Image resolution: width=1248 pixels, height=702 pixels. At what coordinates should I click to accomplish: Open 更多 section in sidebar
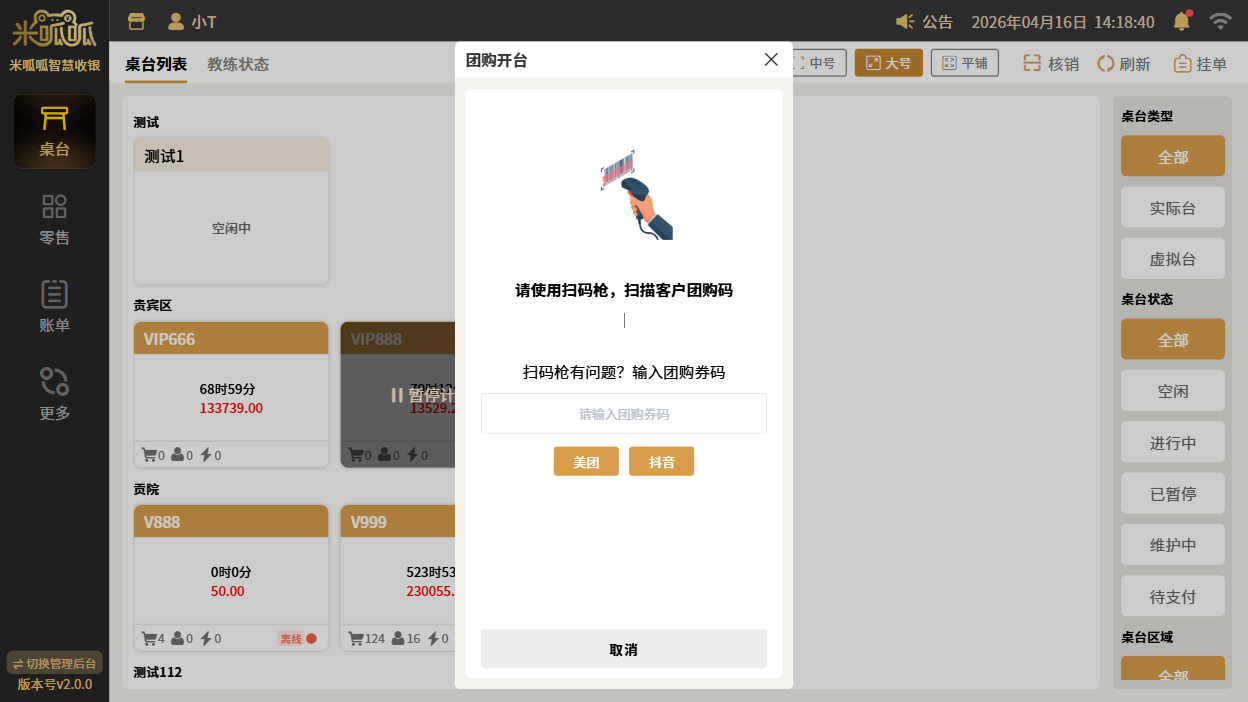(54, 394)
